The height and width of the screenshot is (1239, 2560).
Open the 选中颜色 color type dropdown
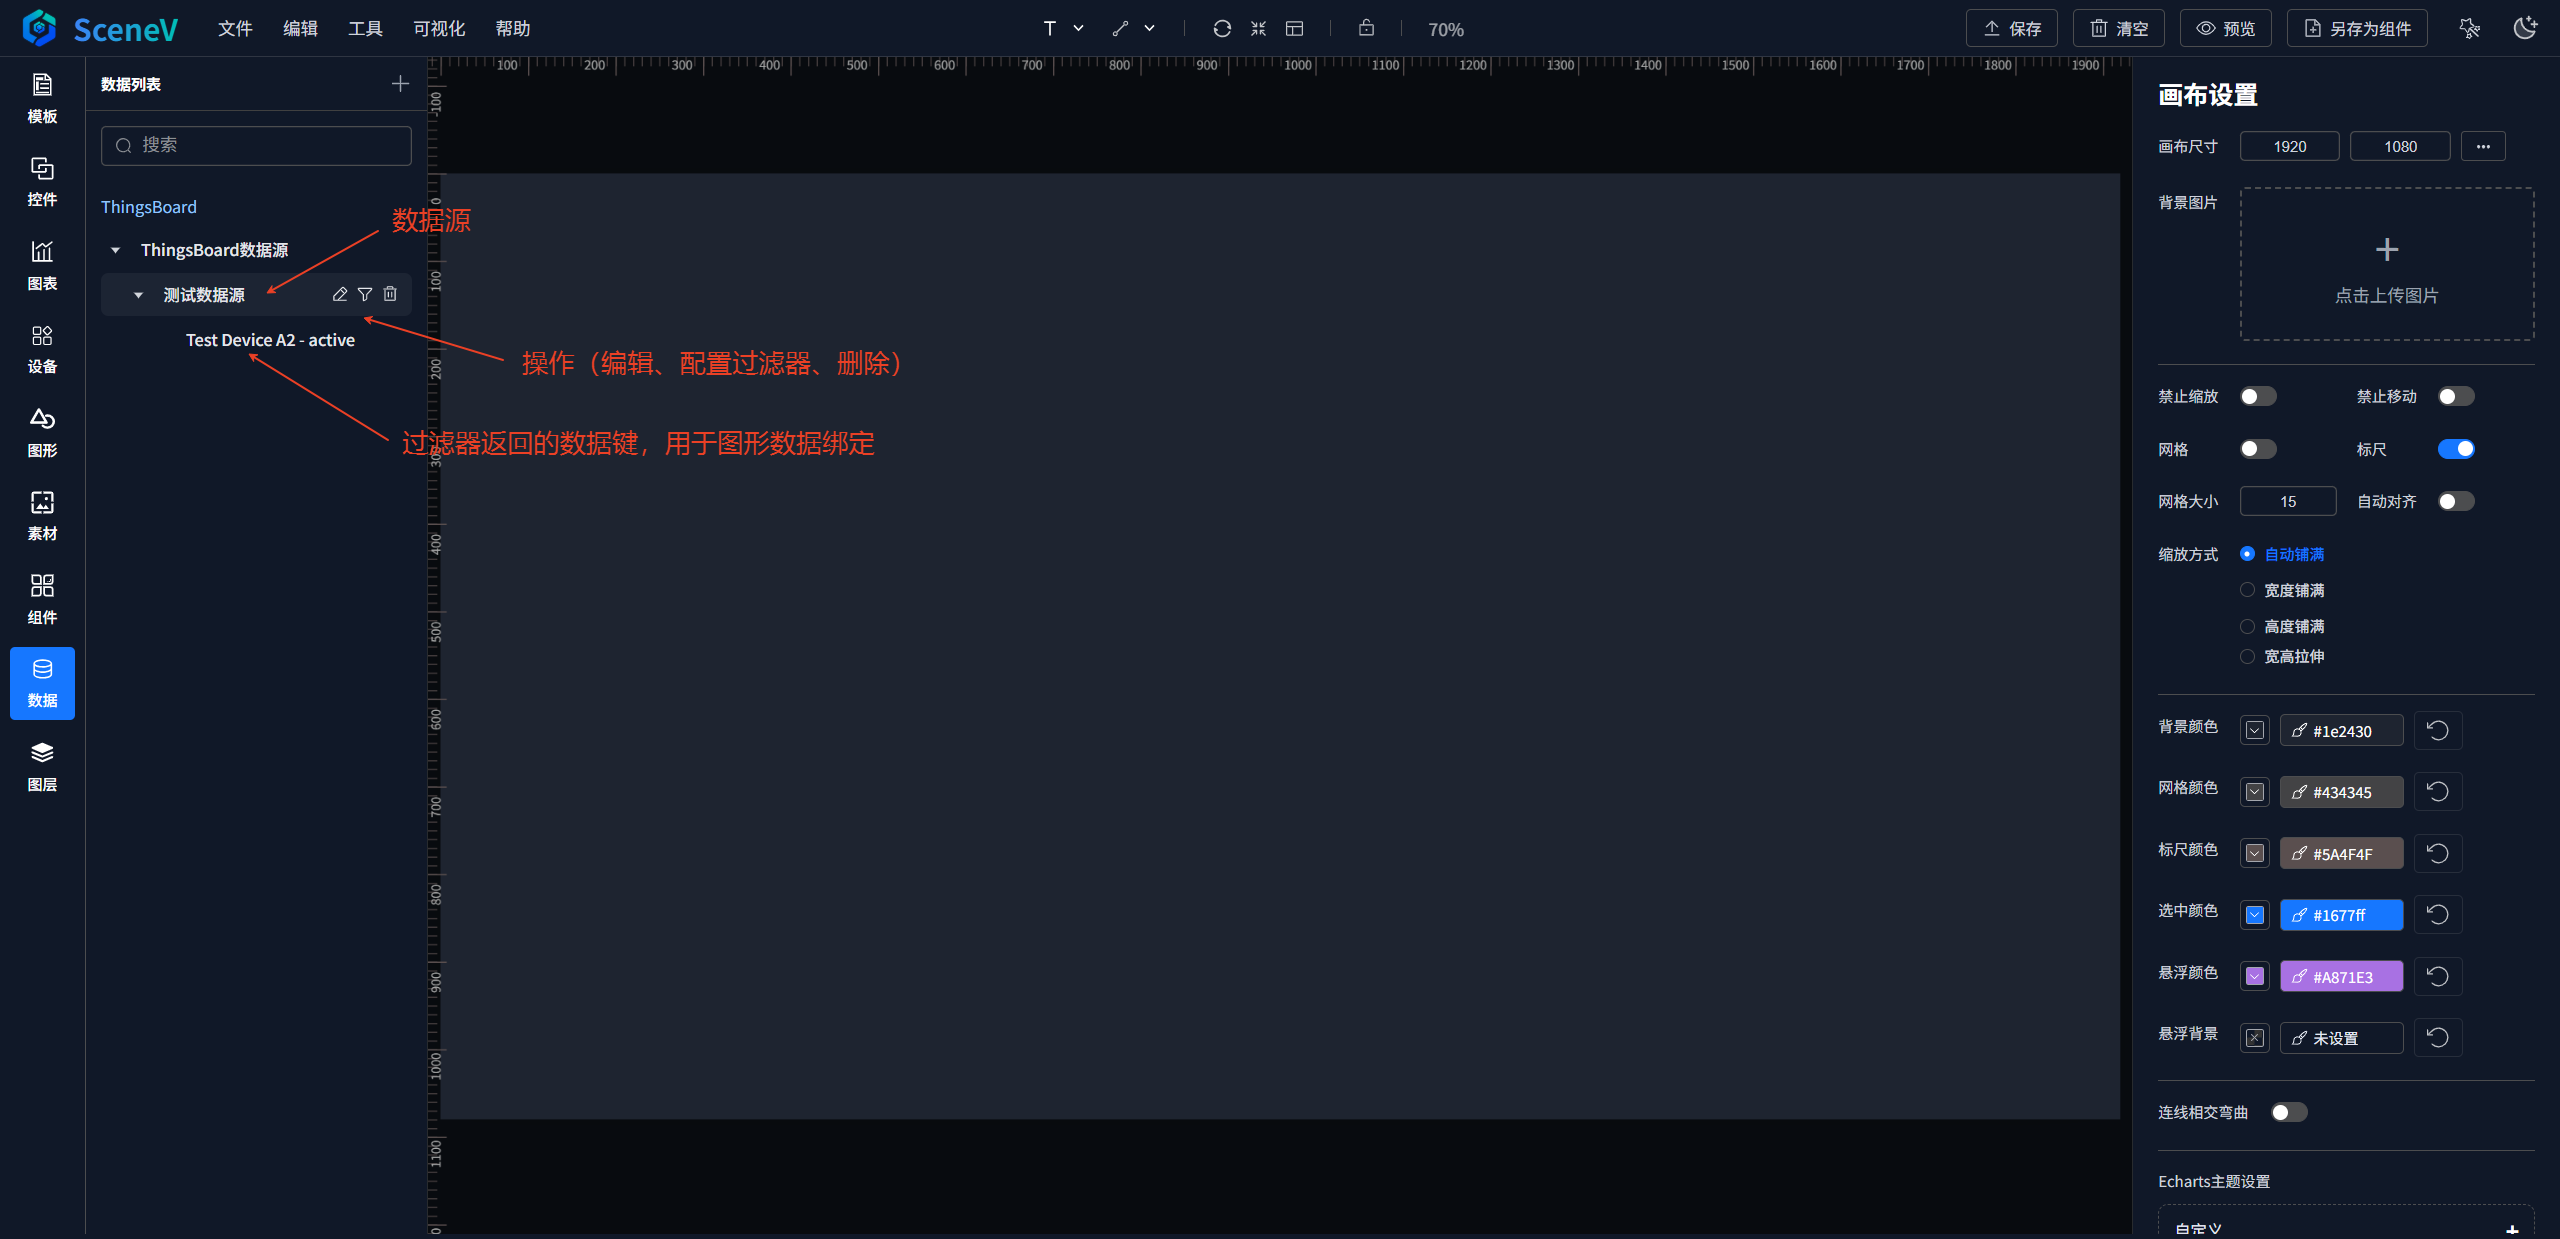[x=2255, y=914]
